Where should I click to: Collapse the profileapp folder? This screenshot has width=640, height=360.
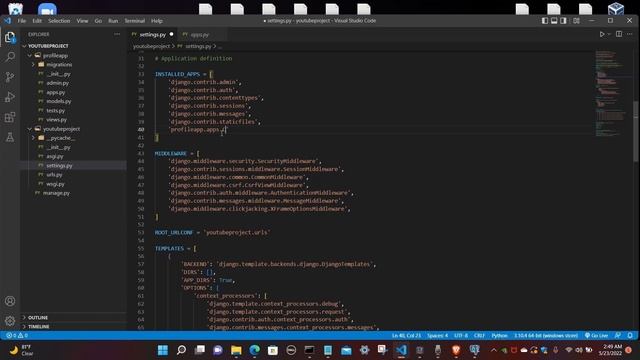click(x=30, y=56)
